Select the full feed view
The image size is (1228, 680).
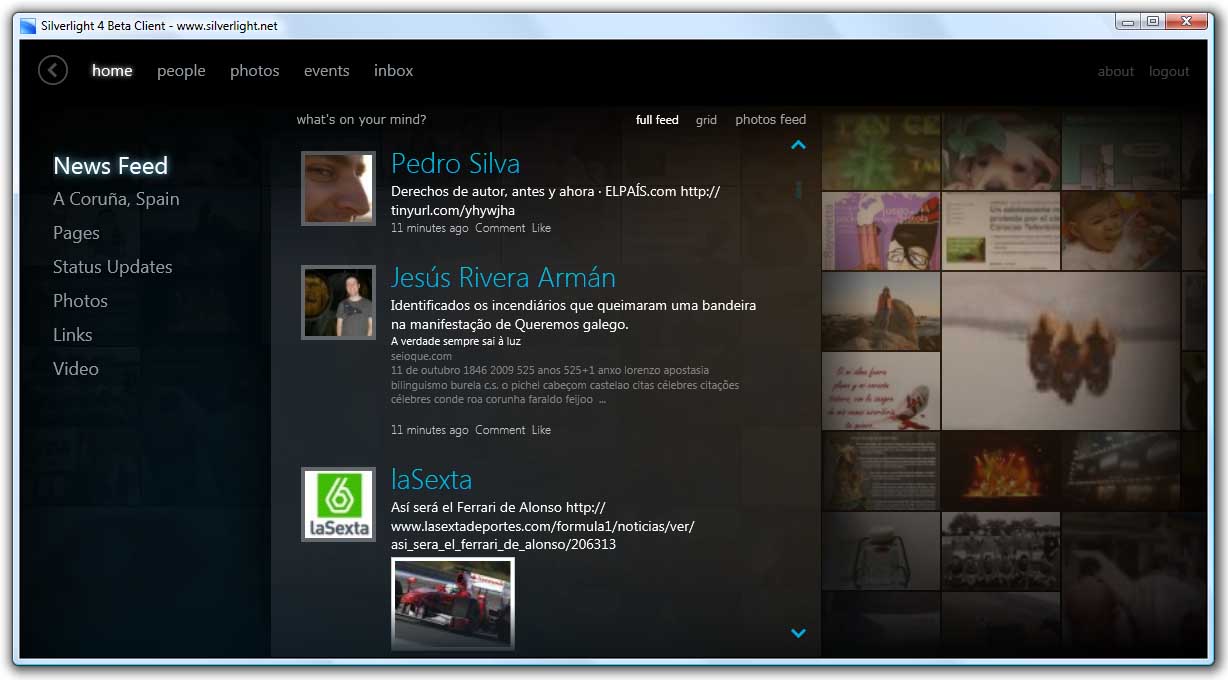pyautogui.click(x=657, y=120)
